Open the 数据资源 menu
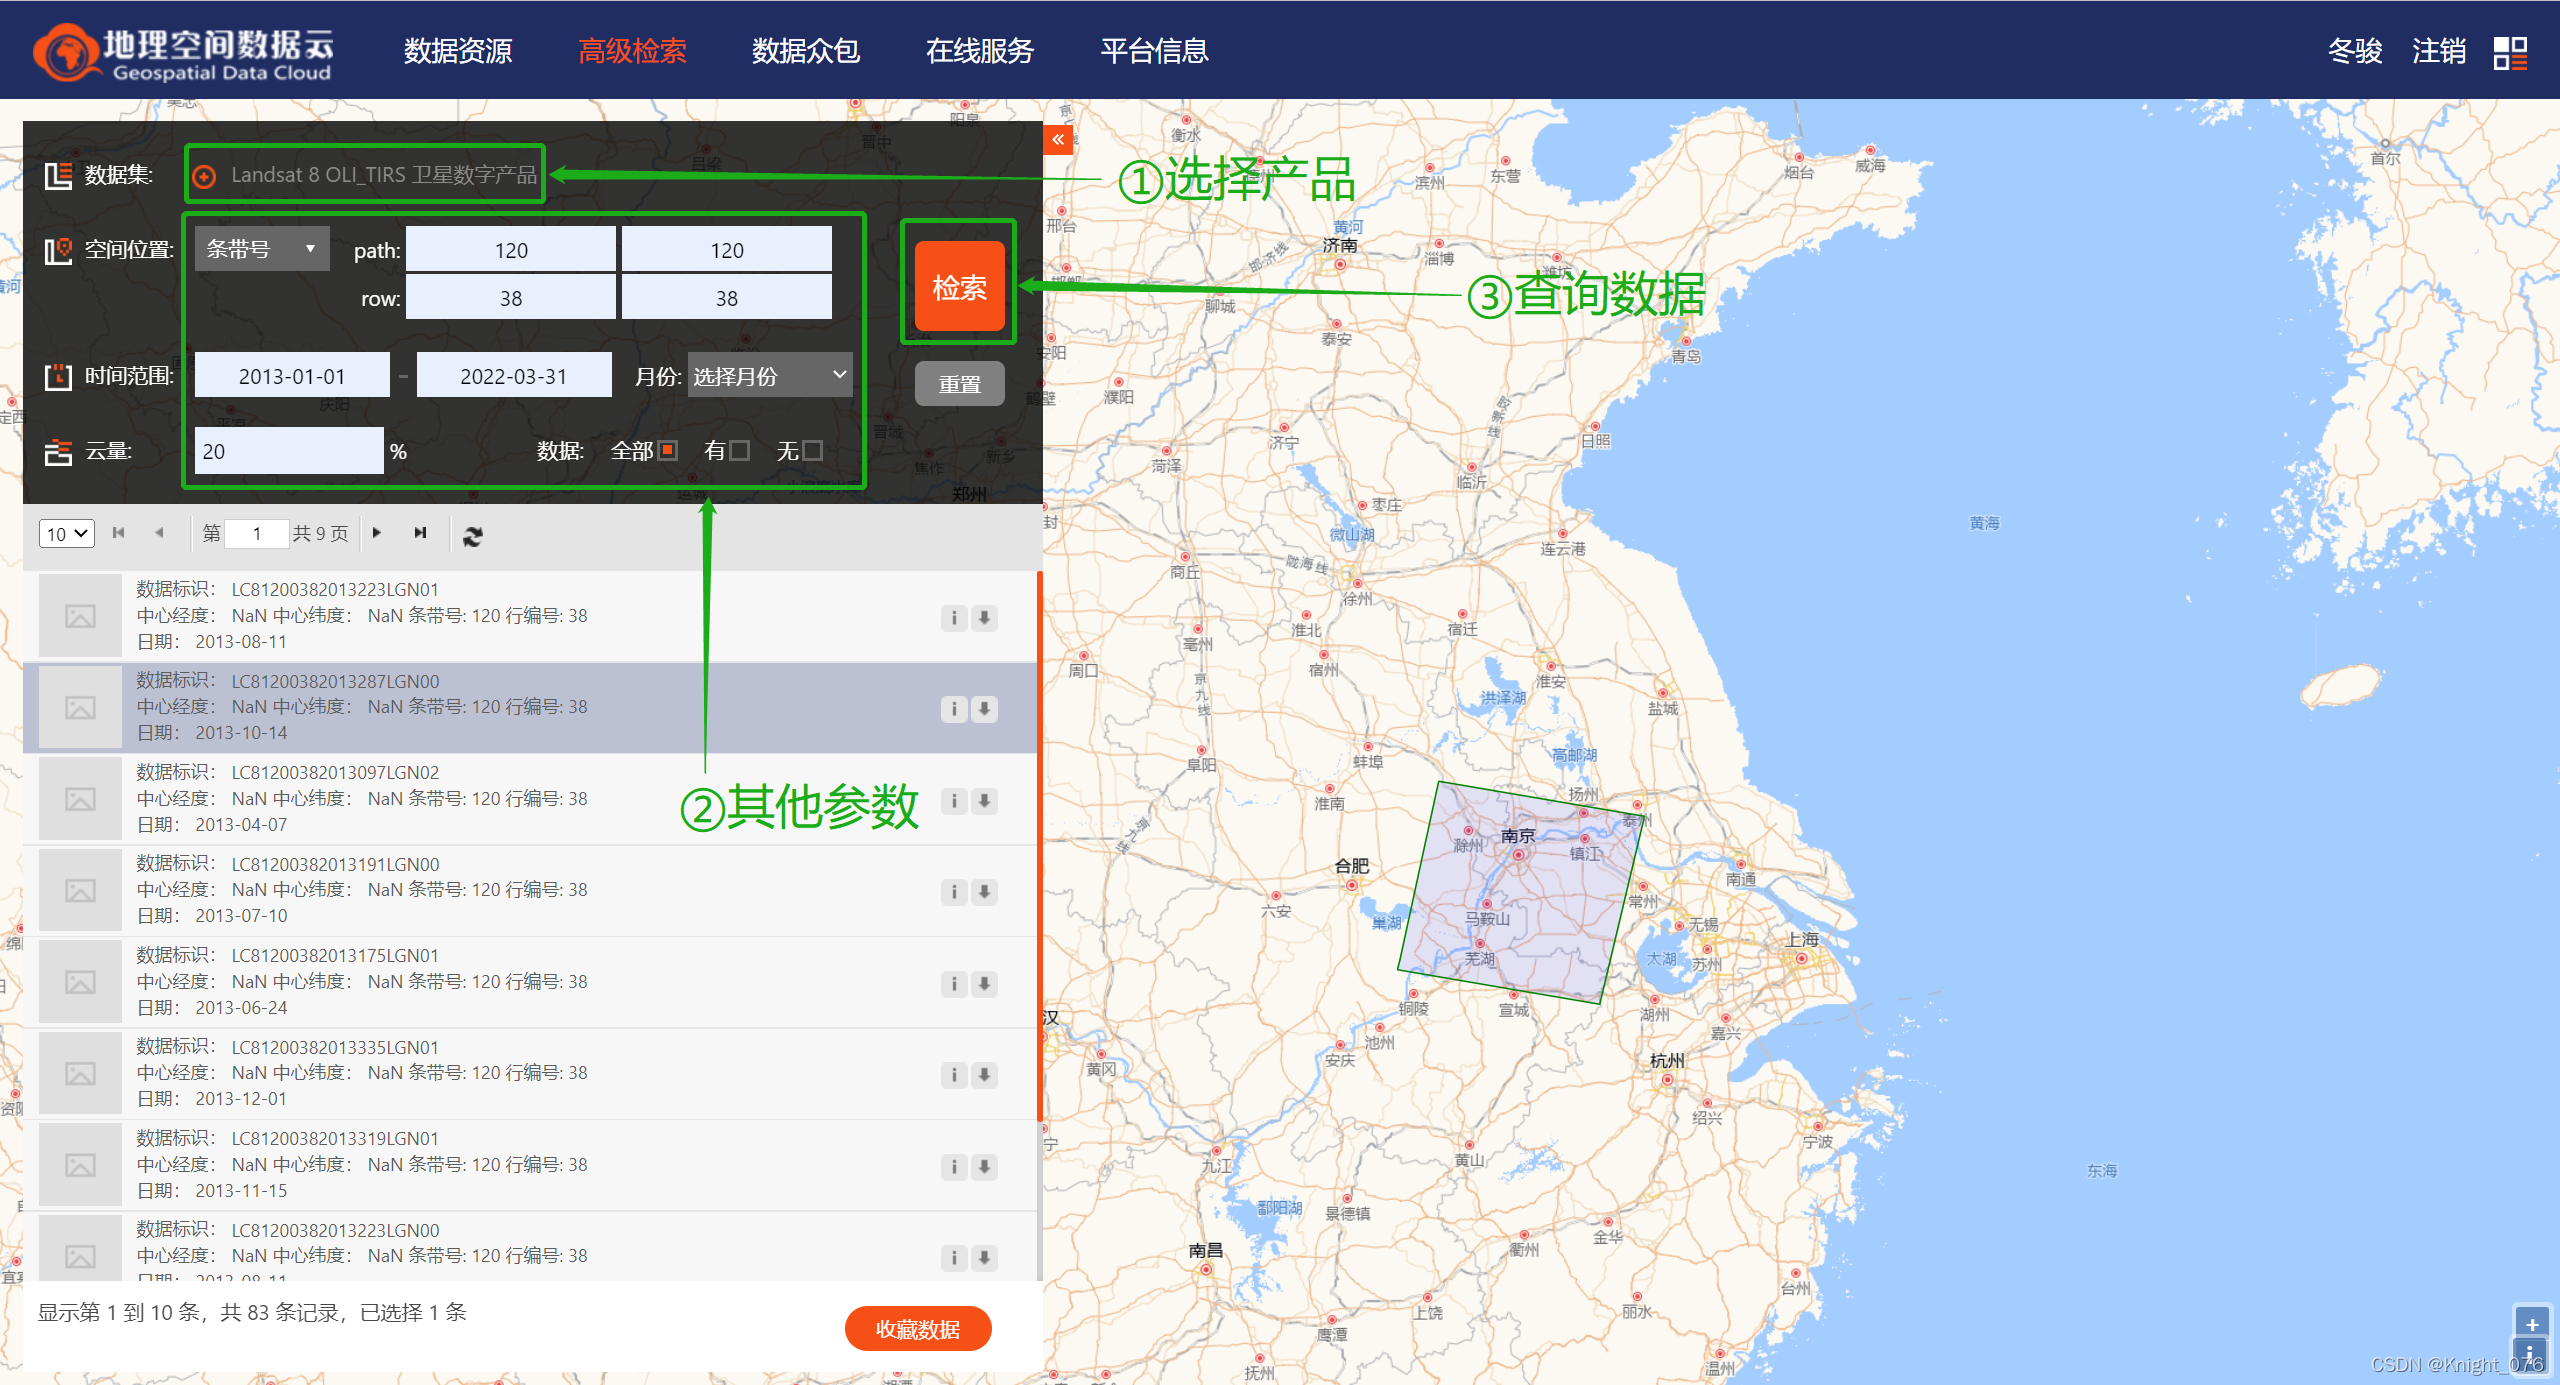 click(458, 51)
